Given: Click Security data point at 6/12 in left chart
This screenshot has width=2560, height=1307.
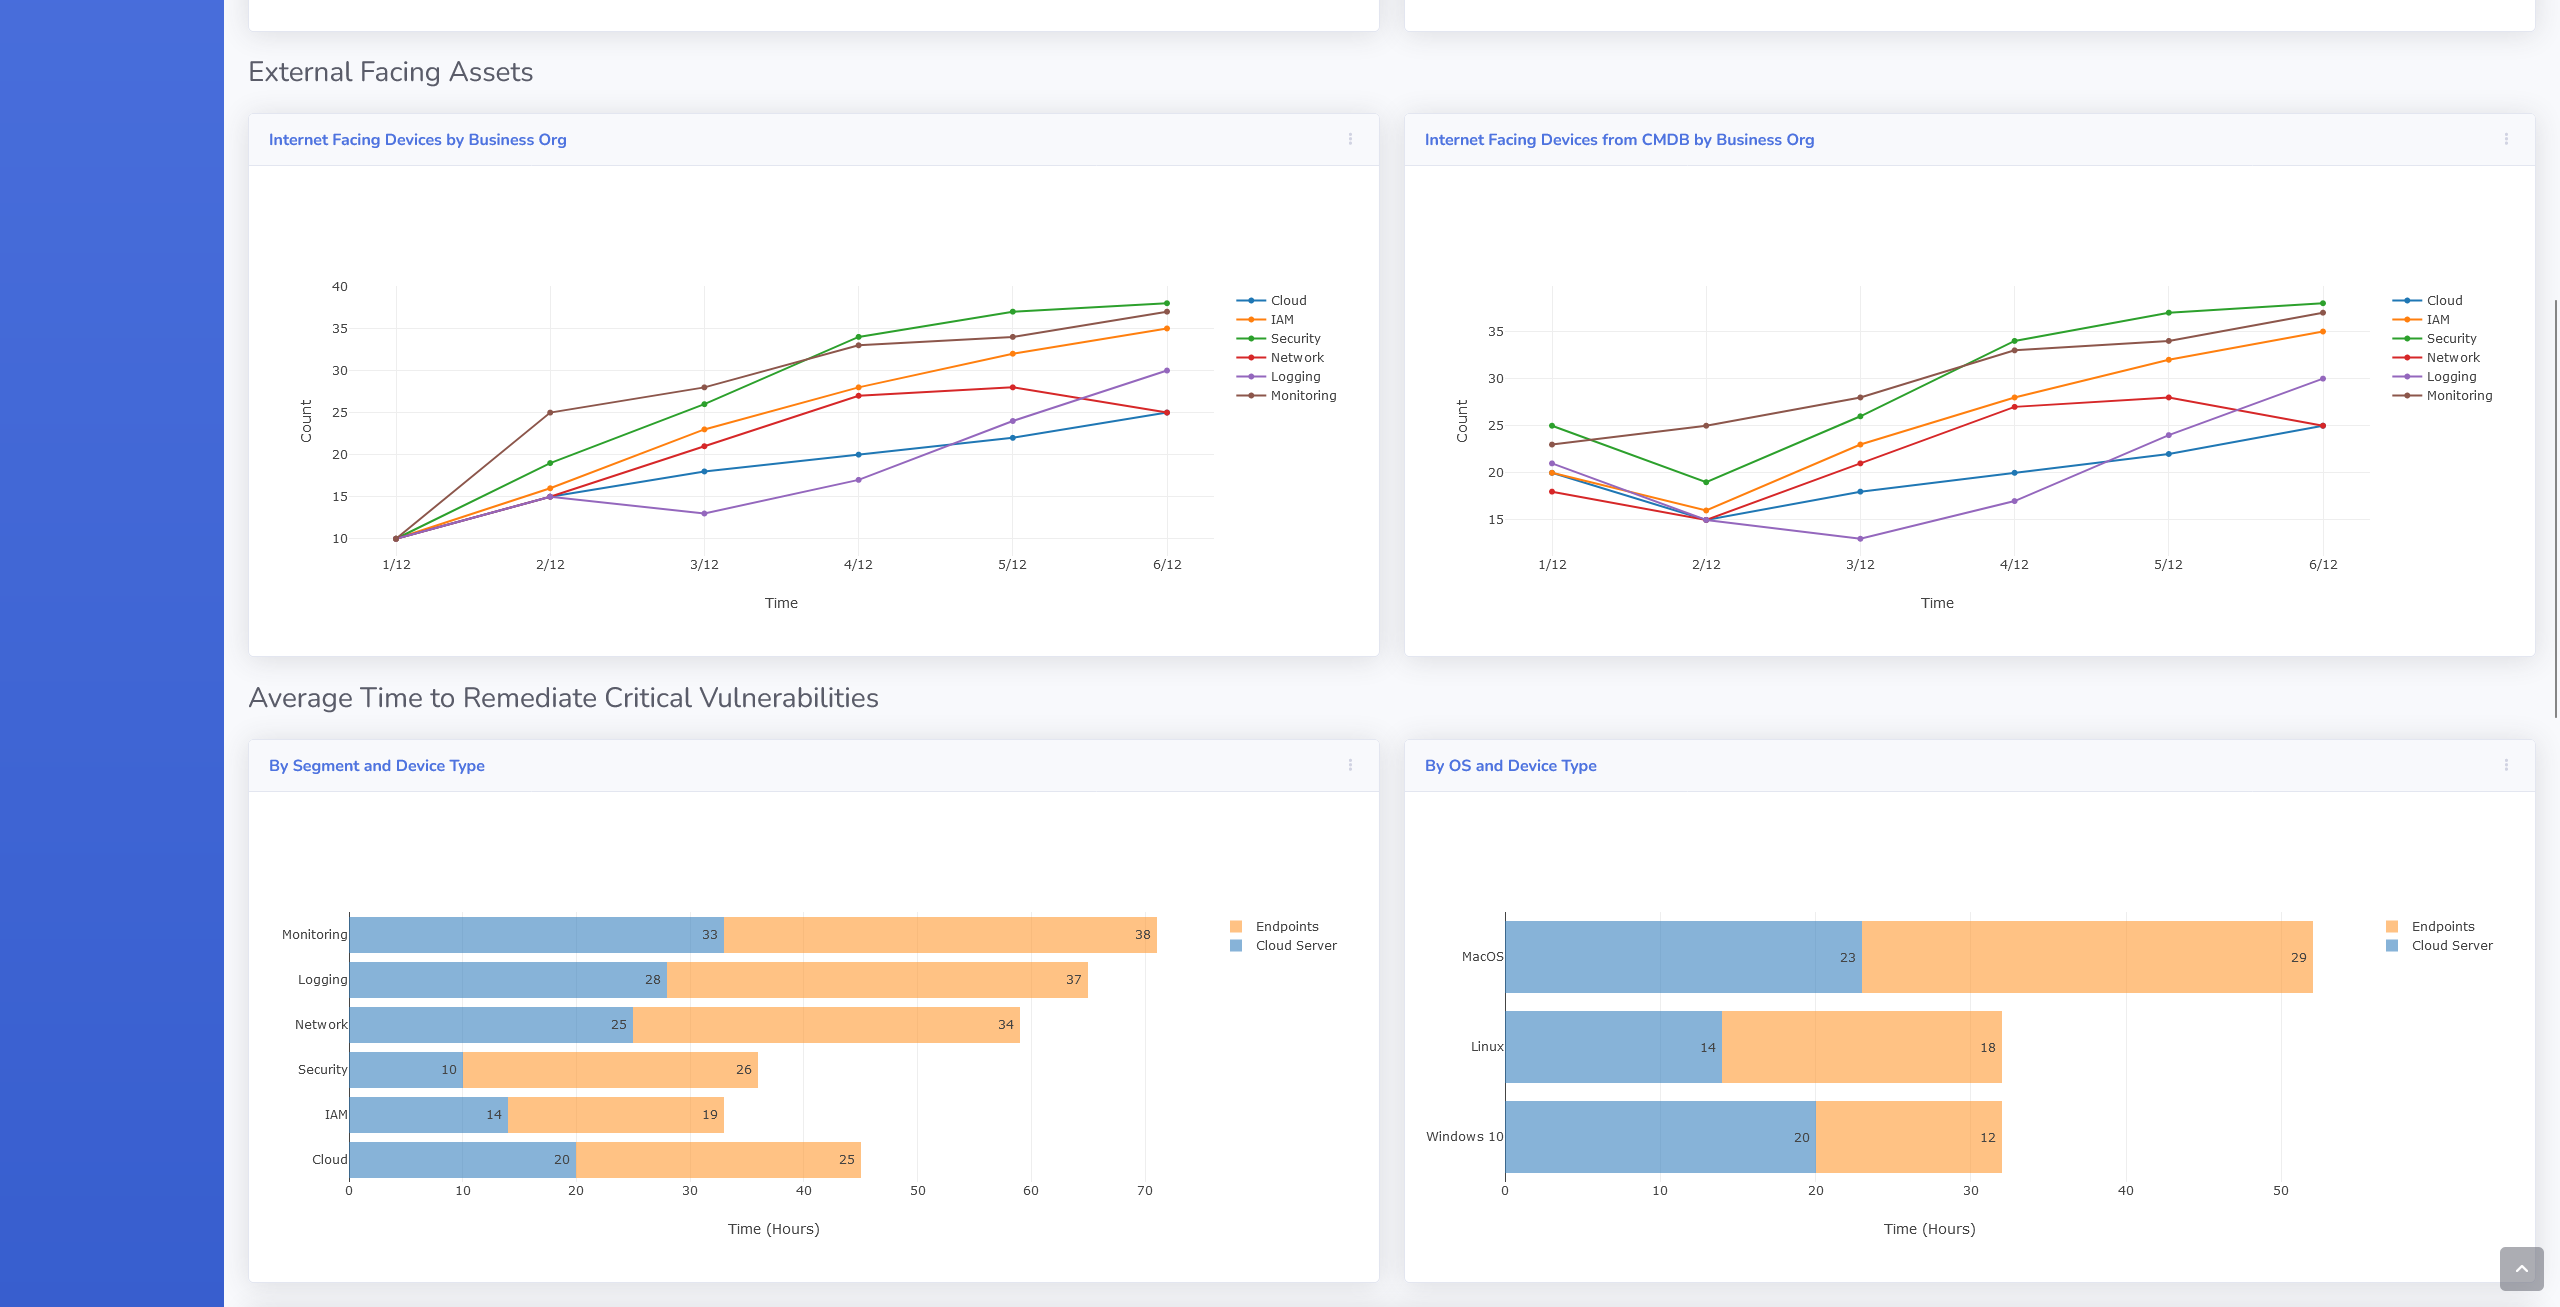Looking at the screenshot, I should click(x=1166, y=303).
